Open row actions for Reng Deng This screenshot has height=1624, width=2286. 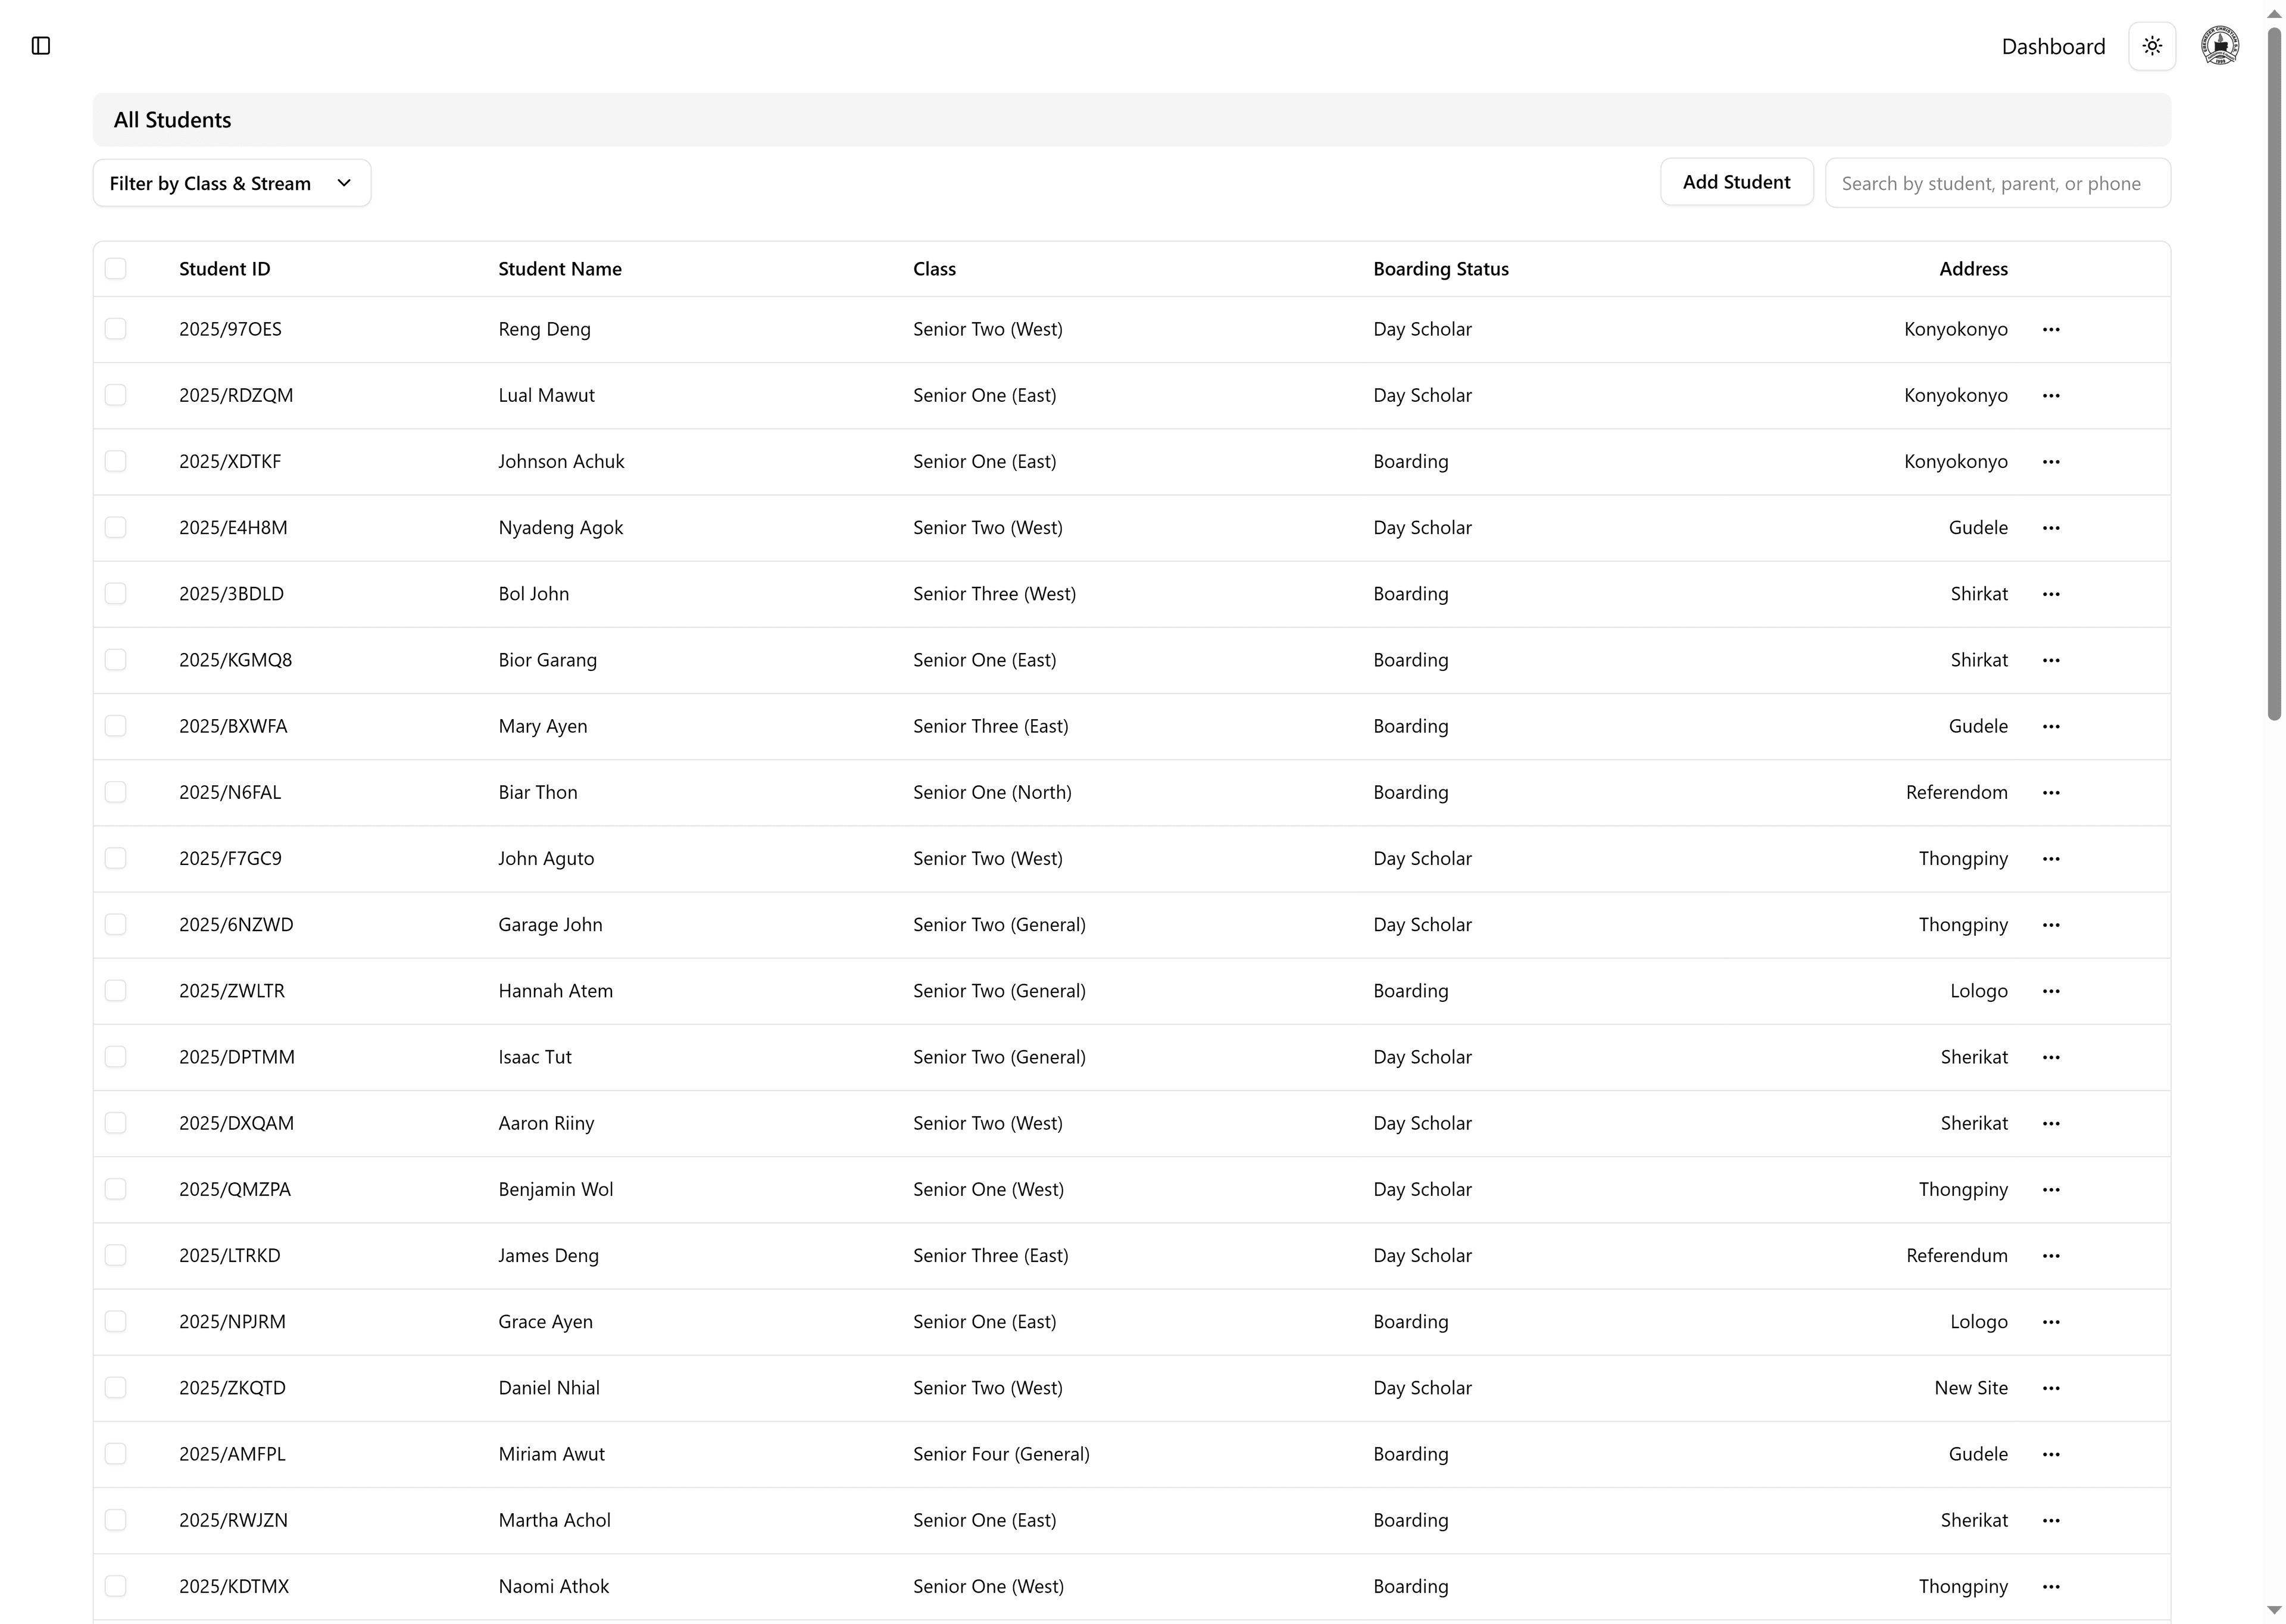click(x=2051, y=329)
